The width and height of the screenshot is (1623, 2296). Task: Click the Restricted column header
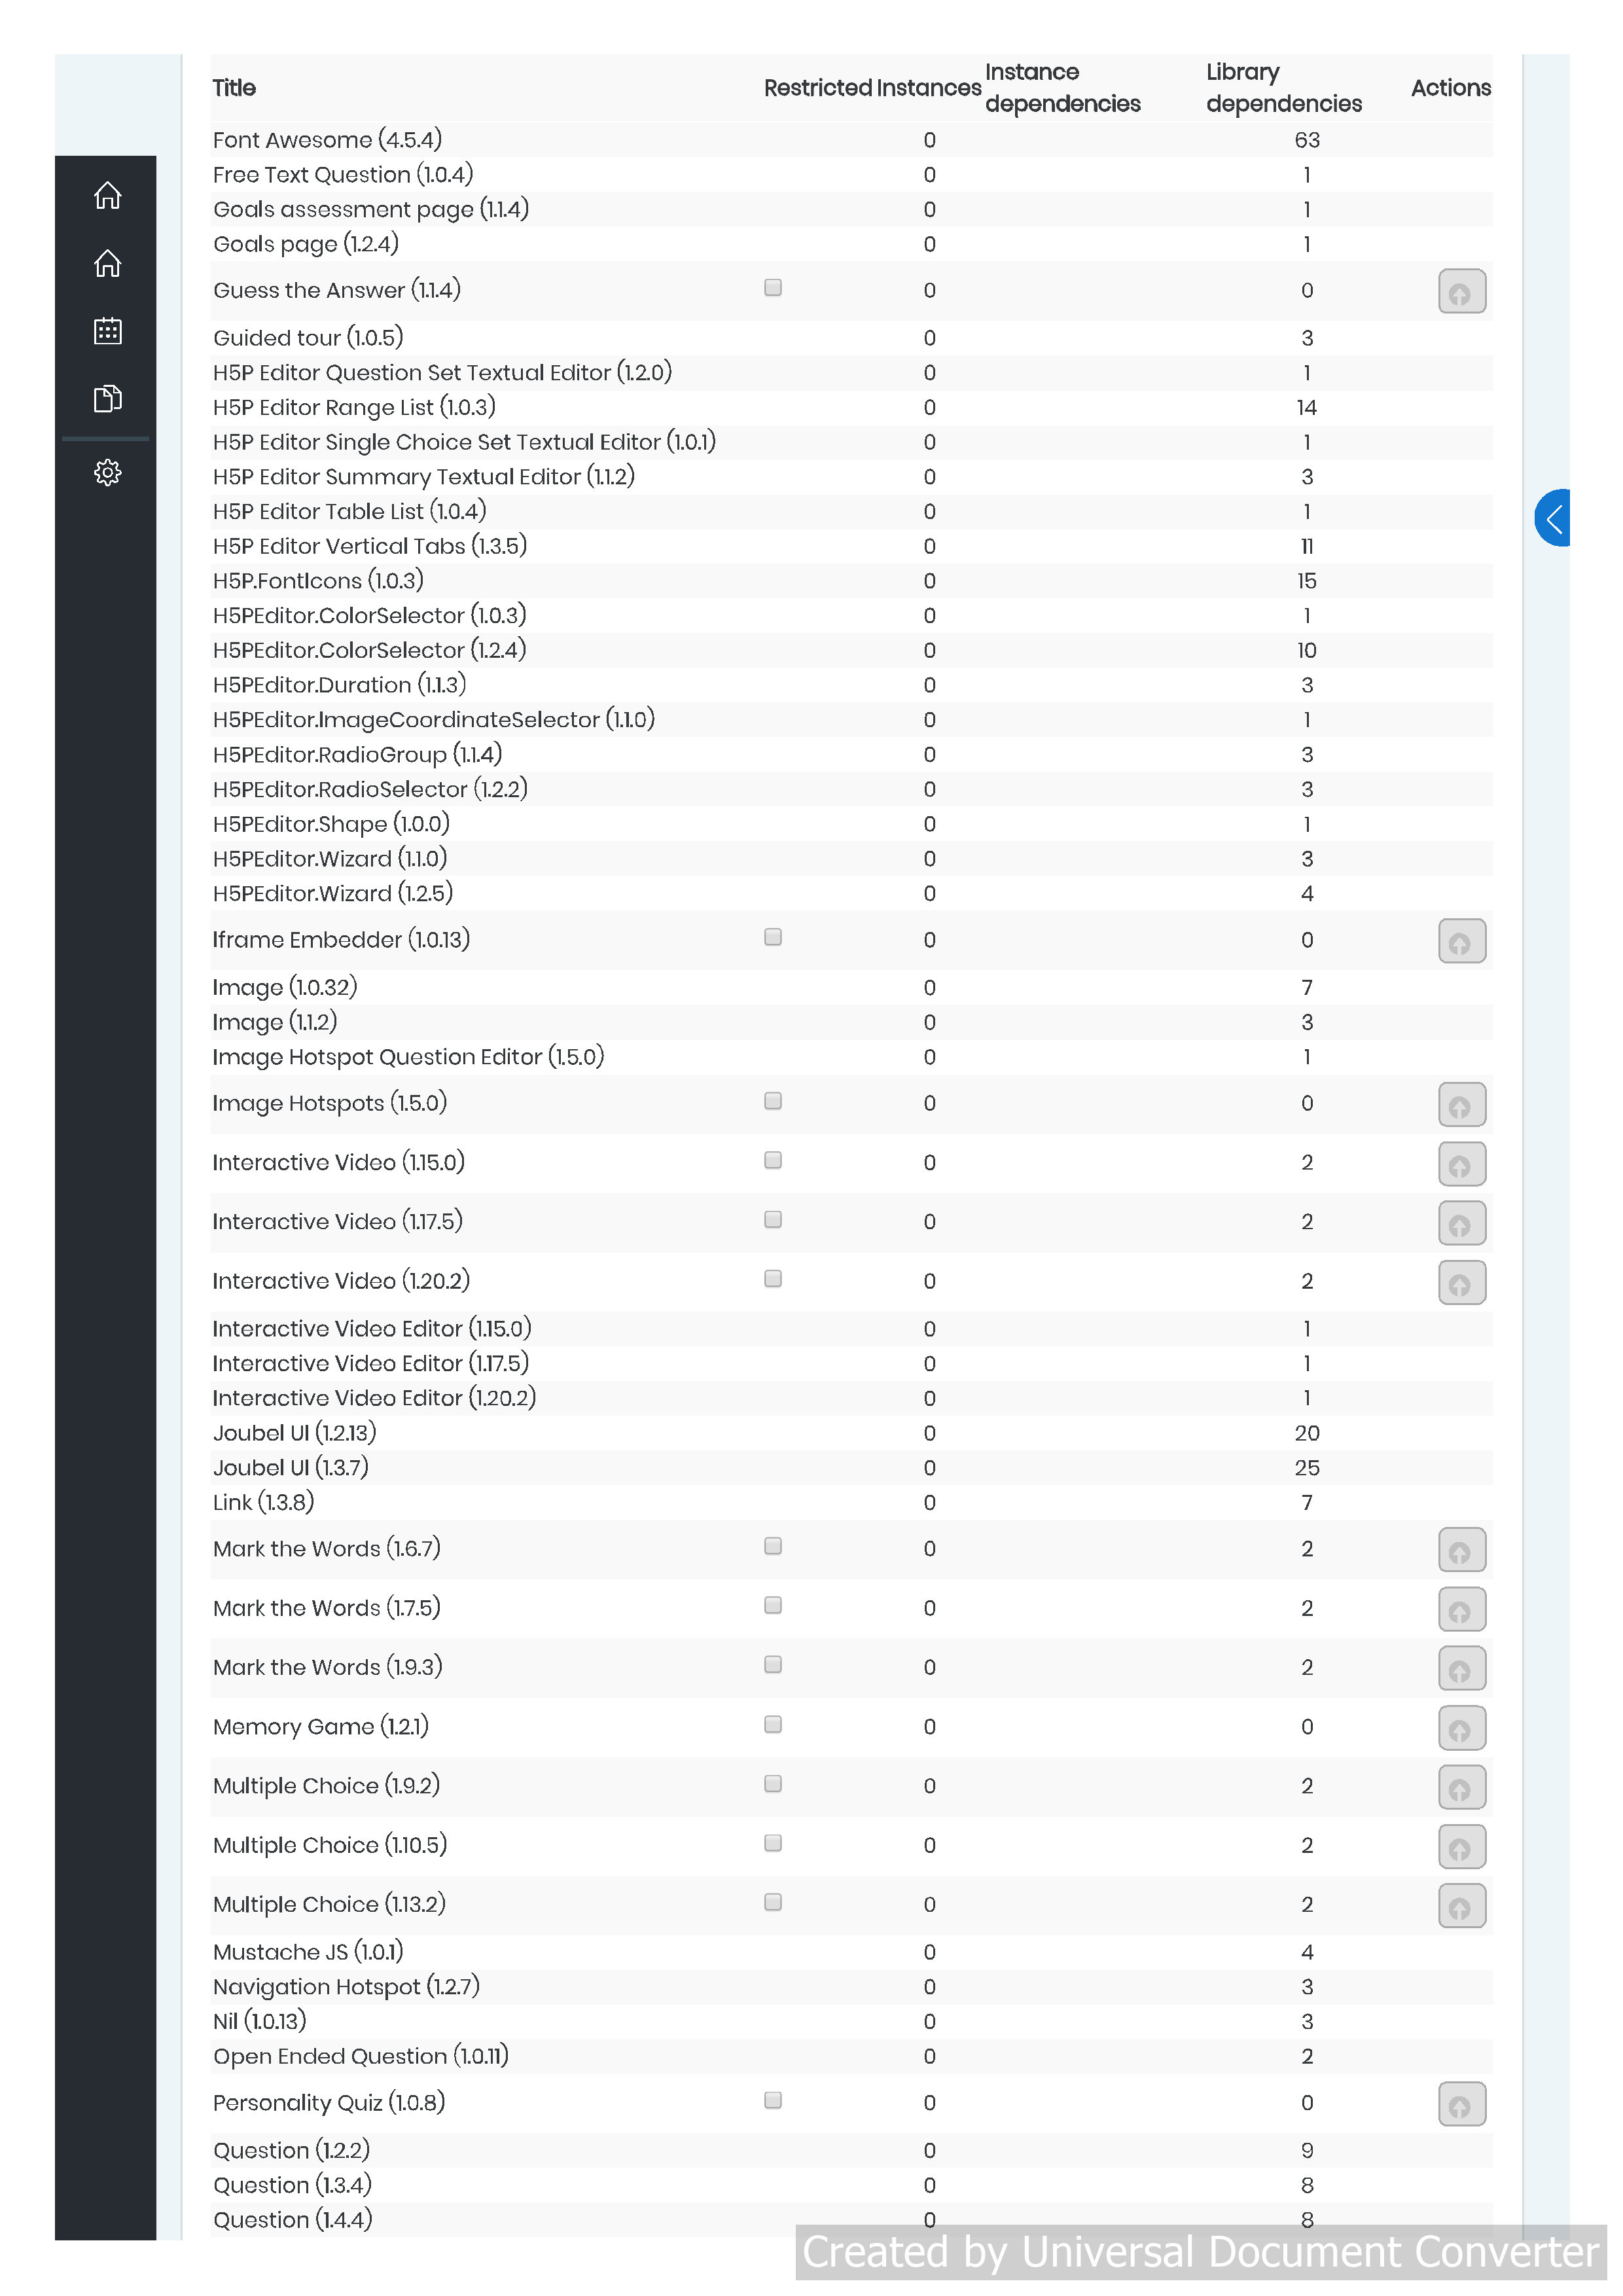(x=872, y=88)
